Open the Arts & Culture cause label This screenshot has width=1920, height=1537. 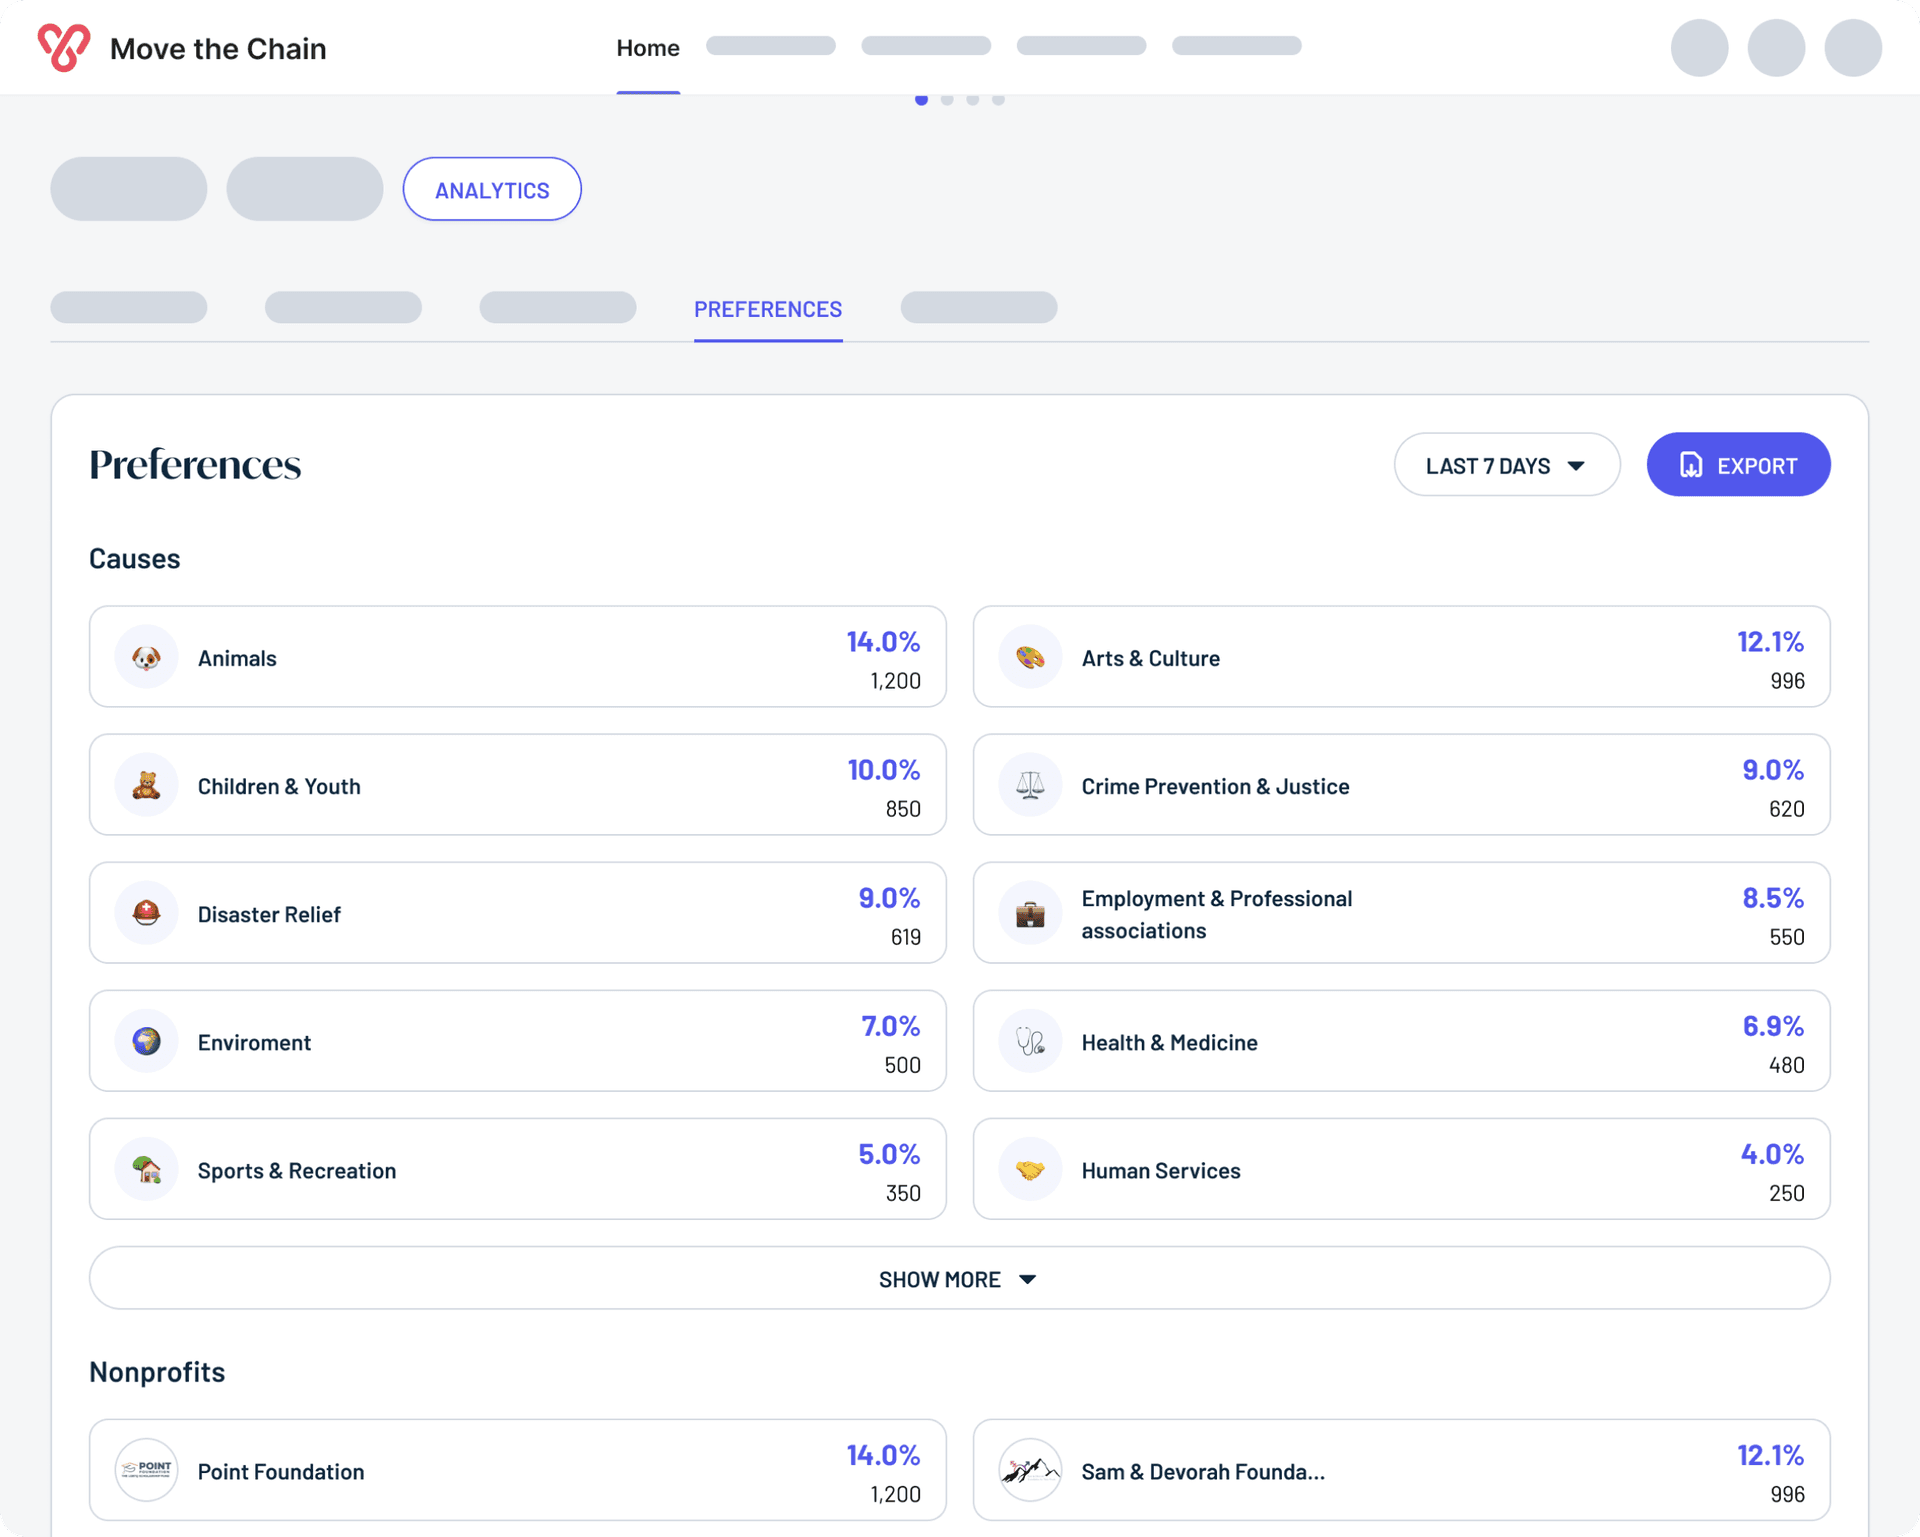point(1151,658)
